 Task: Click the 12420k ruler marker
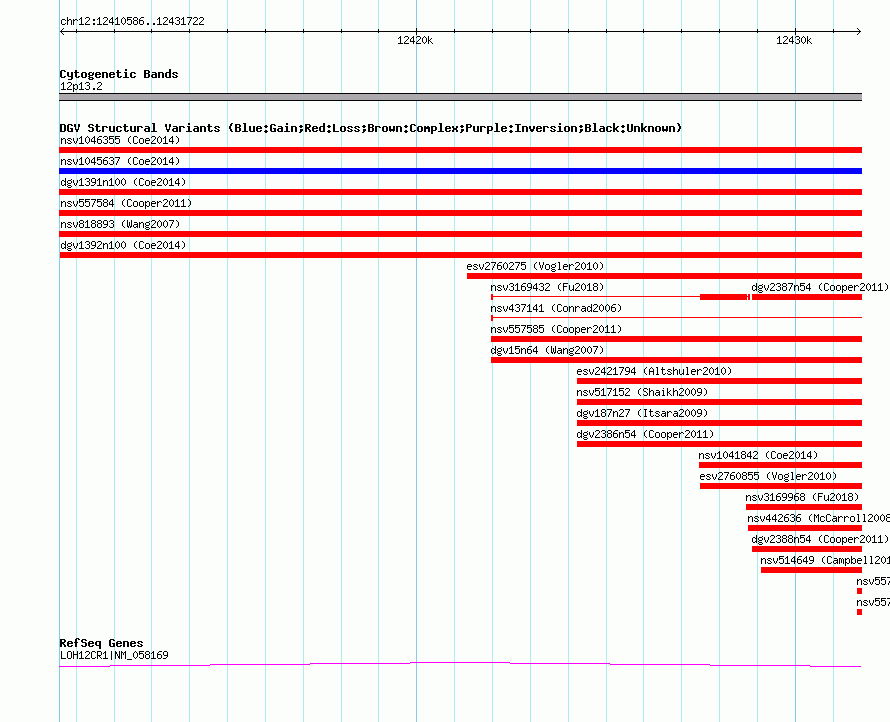tap(415, 40)
